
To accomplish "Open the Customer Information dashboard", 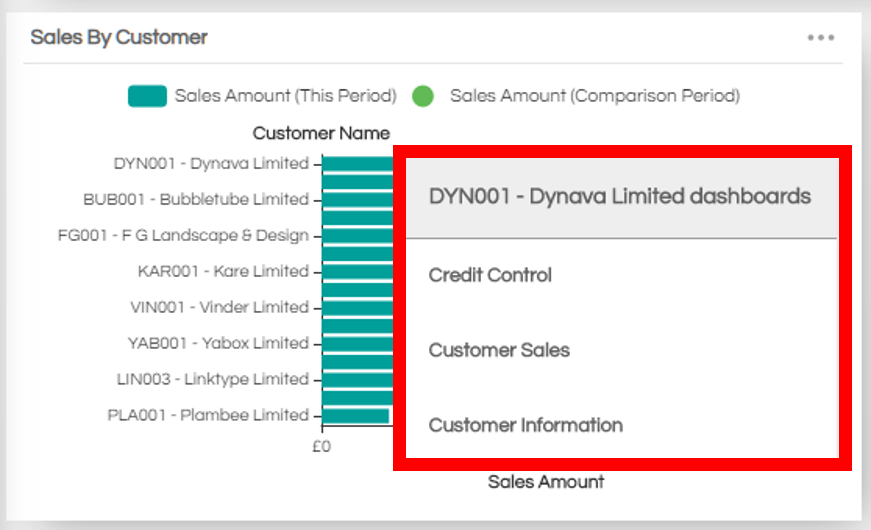I will pos(525,425).
